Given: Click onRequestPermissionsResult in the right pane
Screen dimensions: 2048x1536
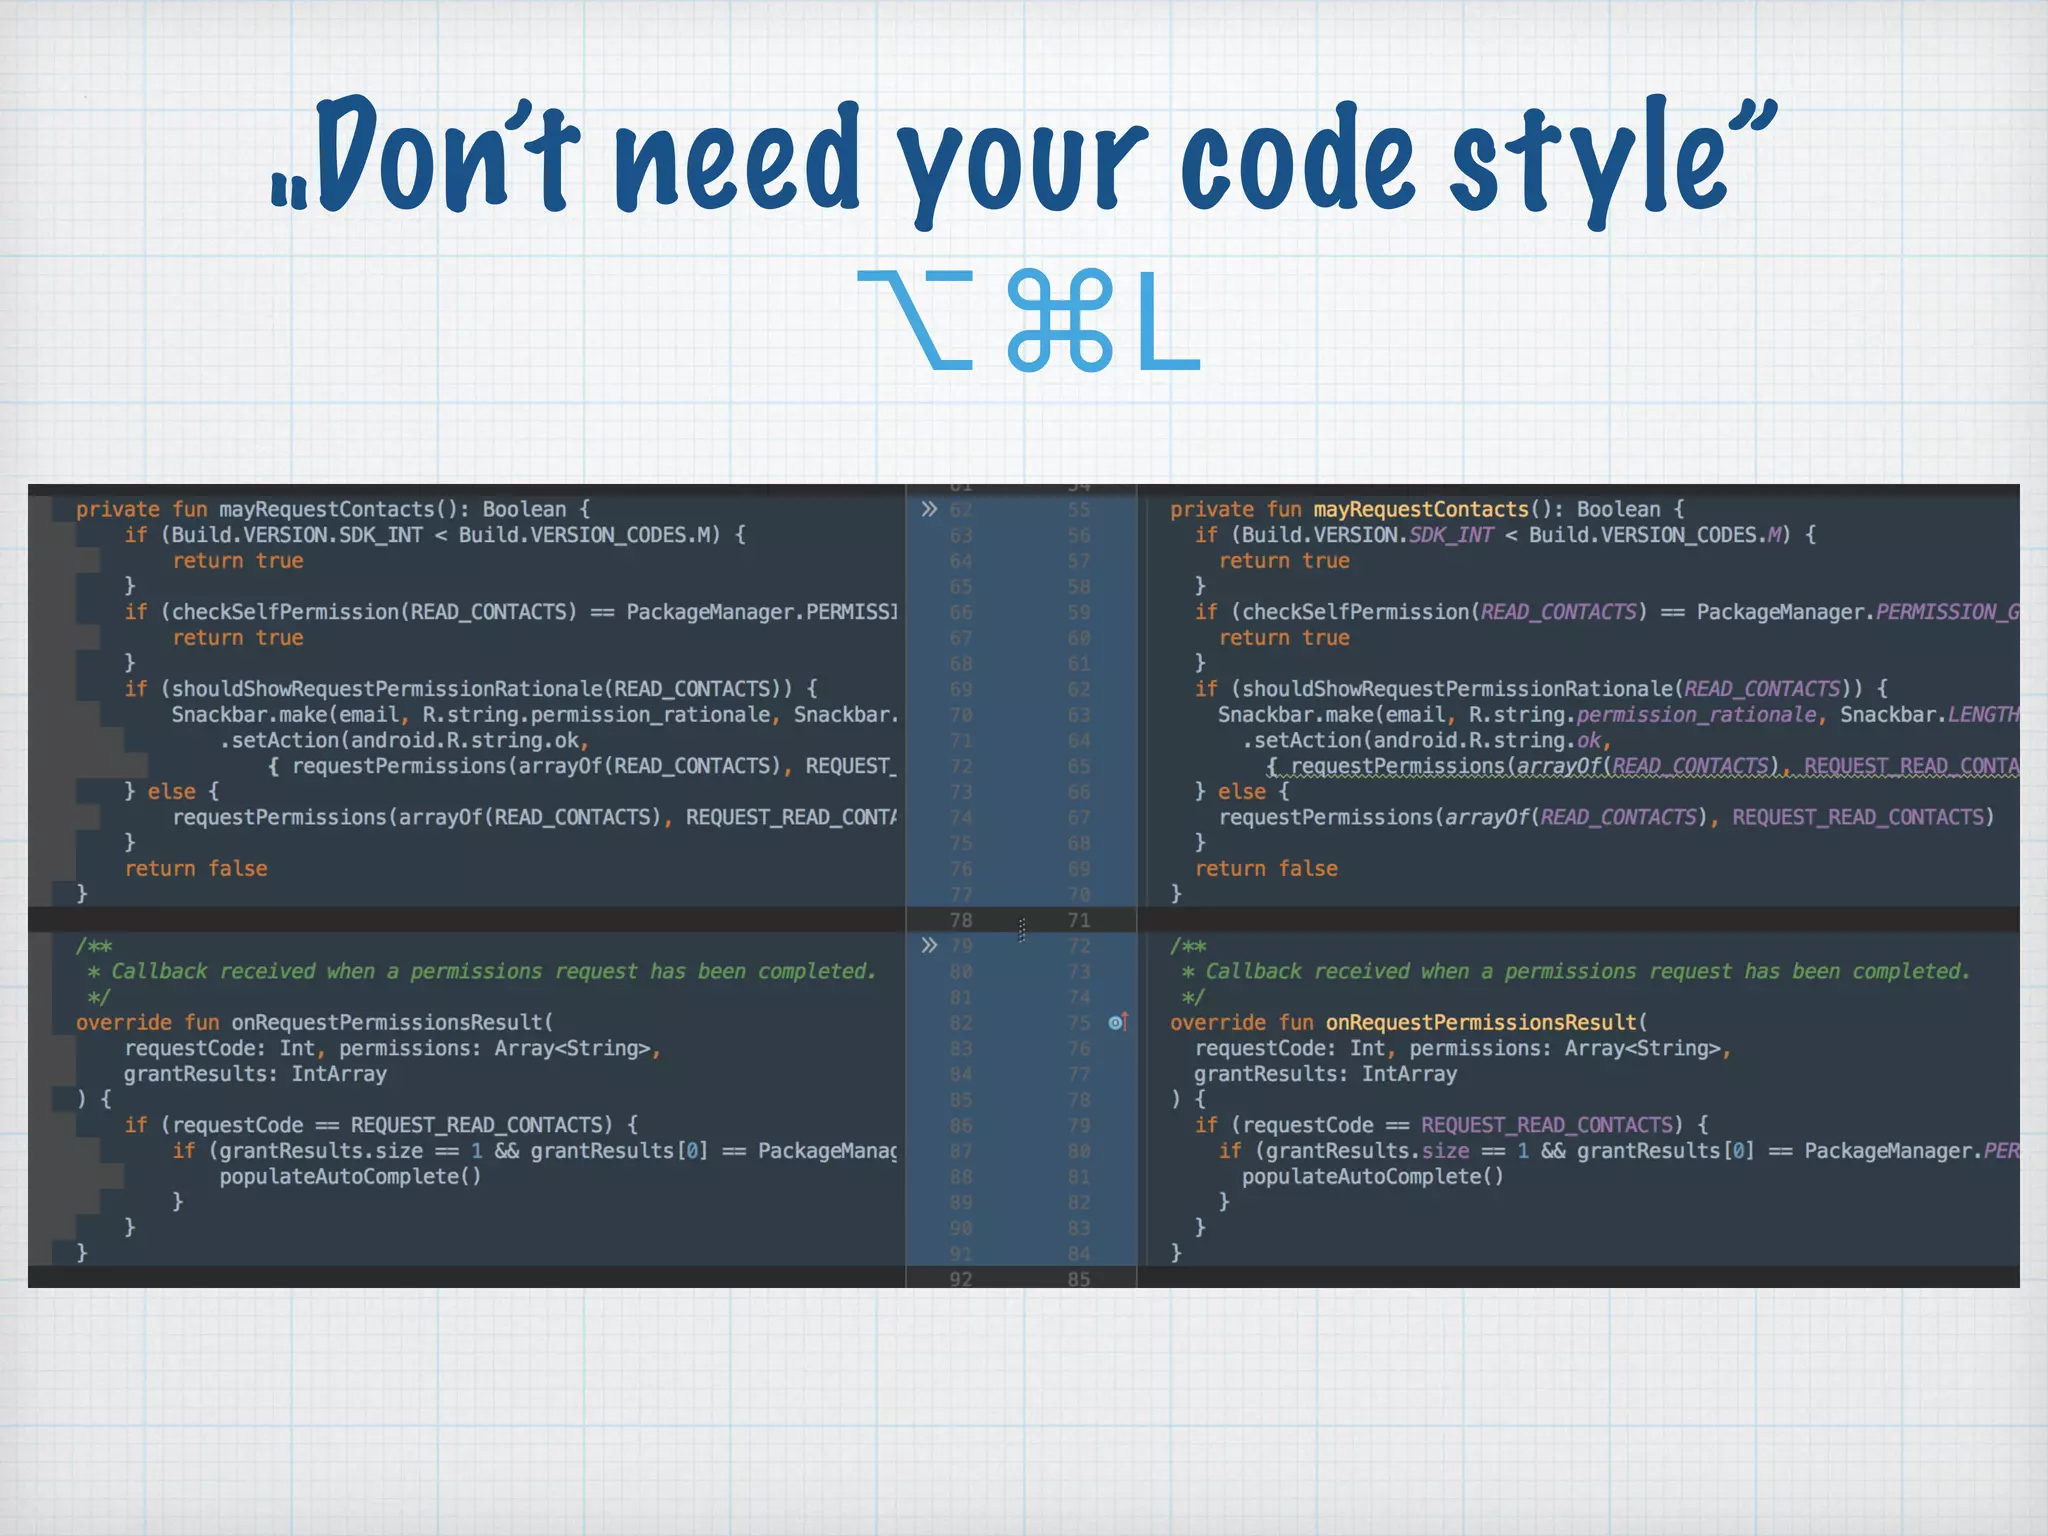Looking at the screenshot, I should click(1482, 1022).
